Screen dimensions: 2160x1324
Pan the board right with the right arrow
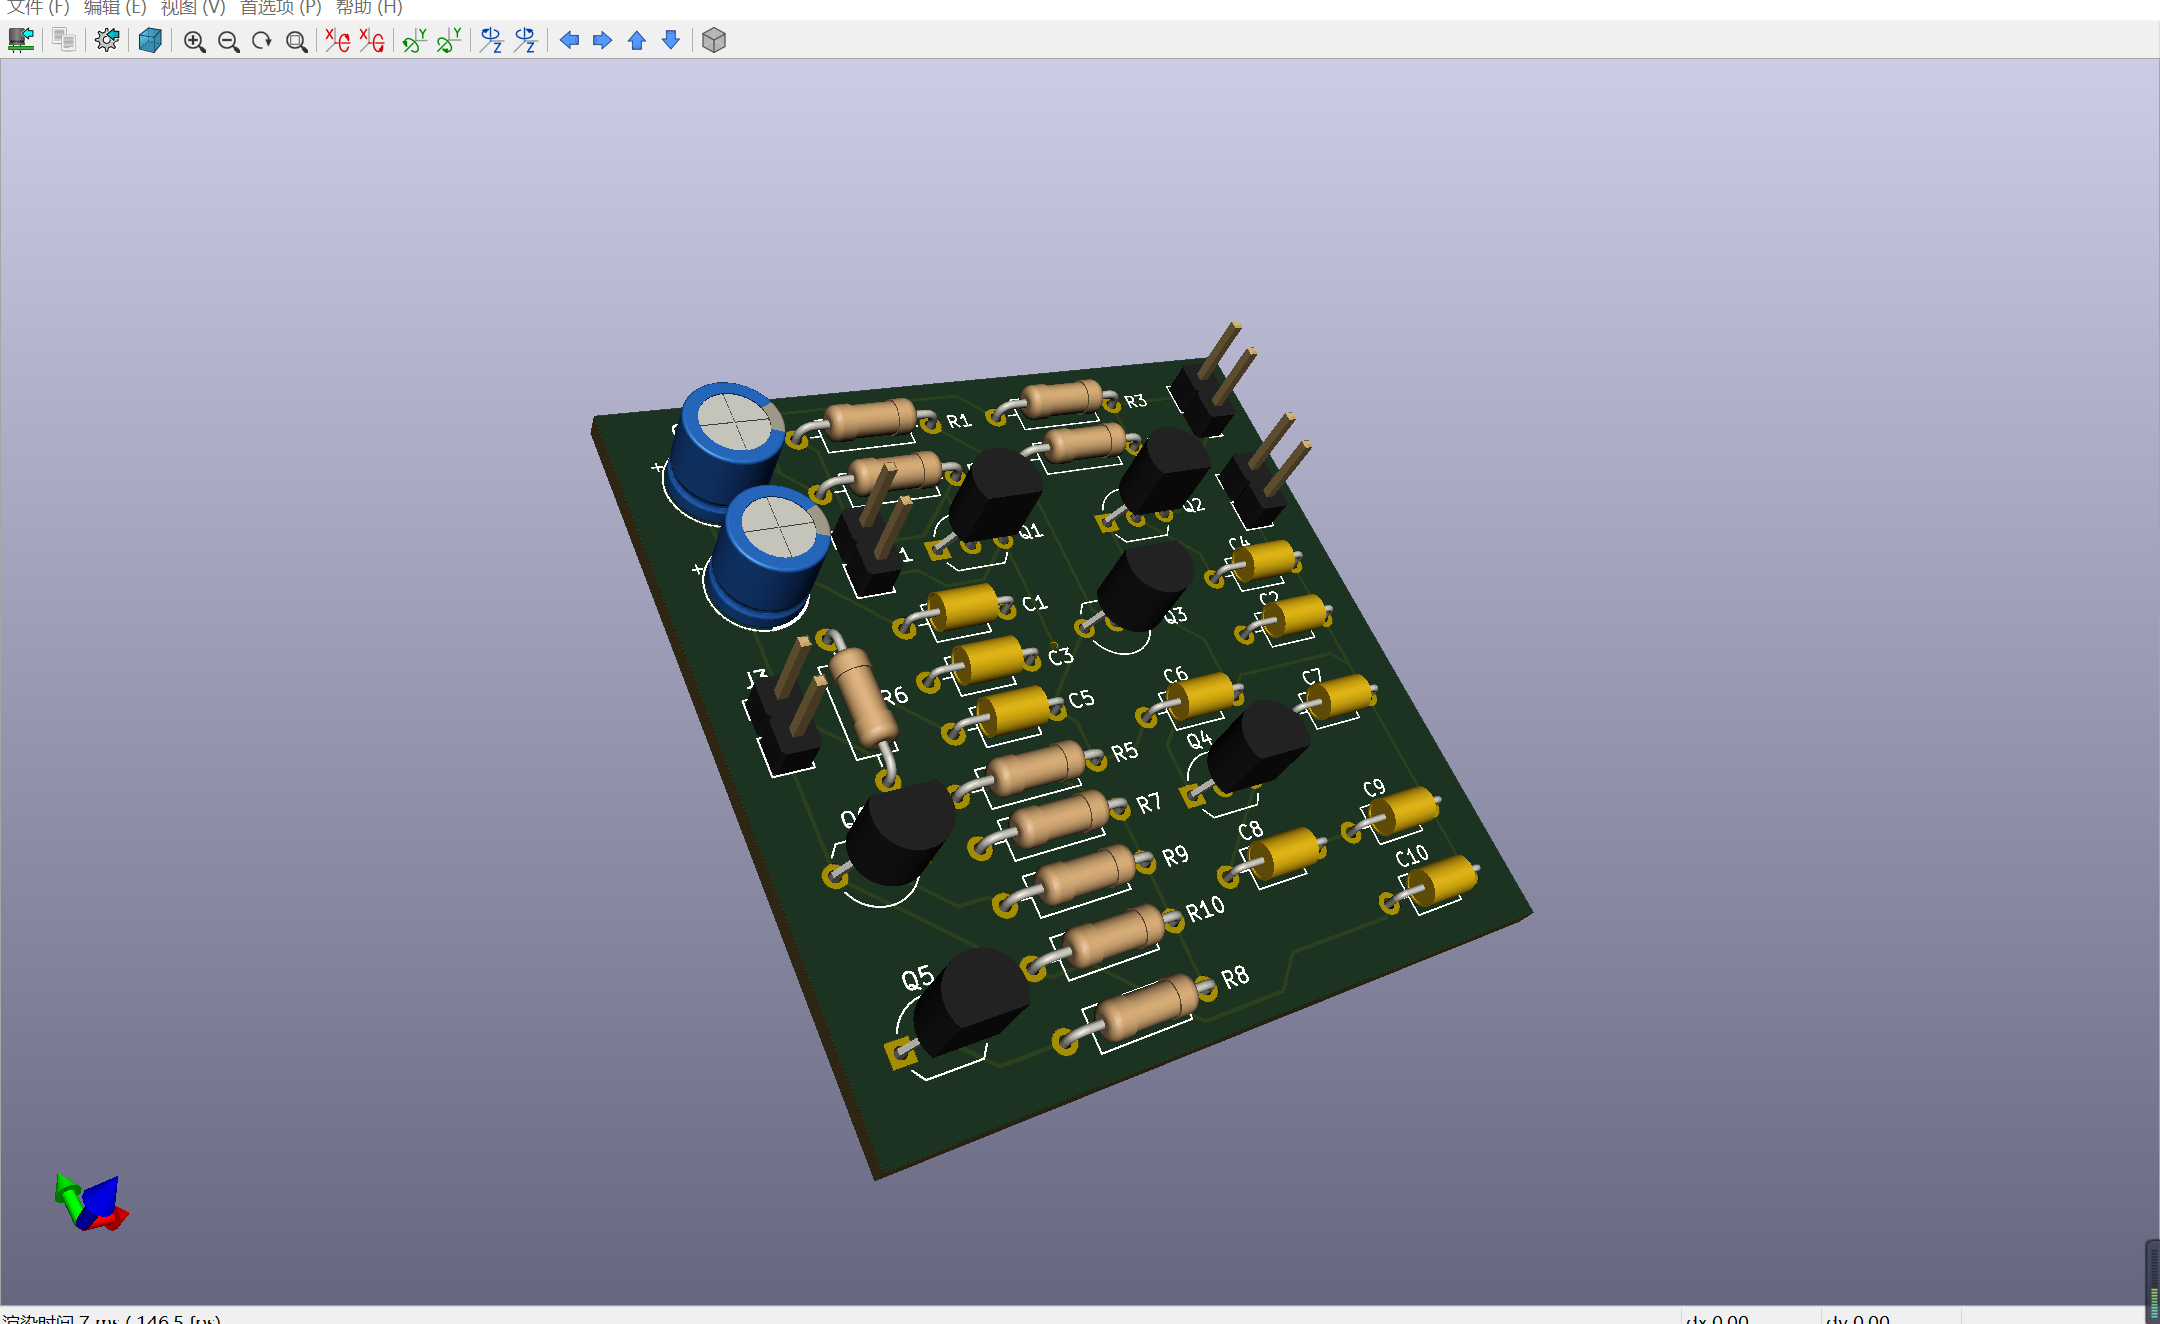[602, 40]
